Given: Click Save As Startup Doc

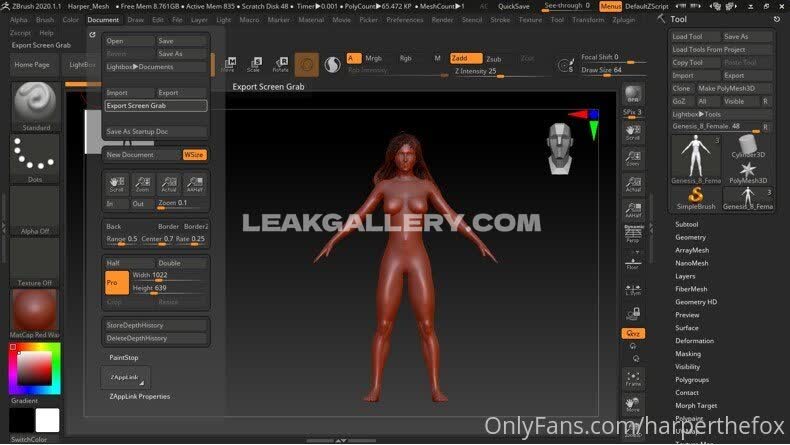Looking at the screenshot, I should click(156, 132).
